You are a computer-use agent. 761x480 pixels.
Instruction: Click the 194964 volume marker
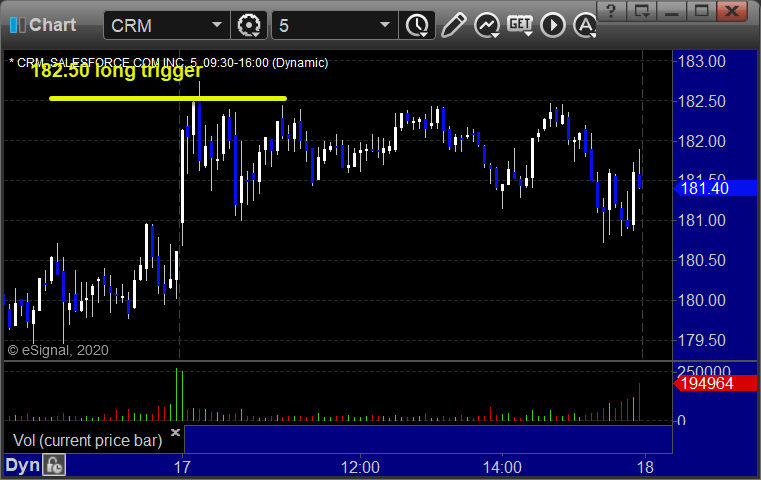tap(715, 383)
